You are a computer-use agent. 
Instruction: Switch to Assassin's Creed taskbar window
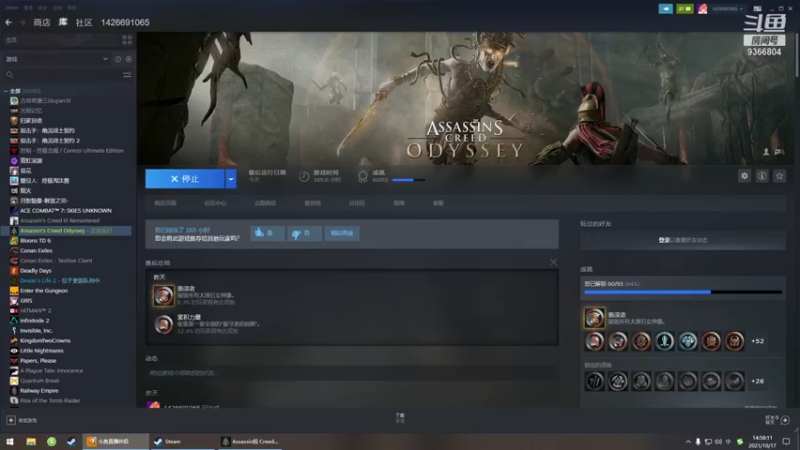(x=251, y=441)
